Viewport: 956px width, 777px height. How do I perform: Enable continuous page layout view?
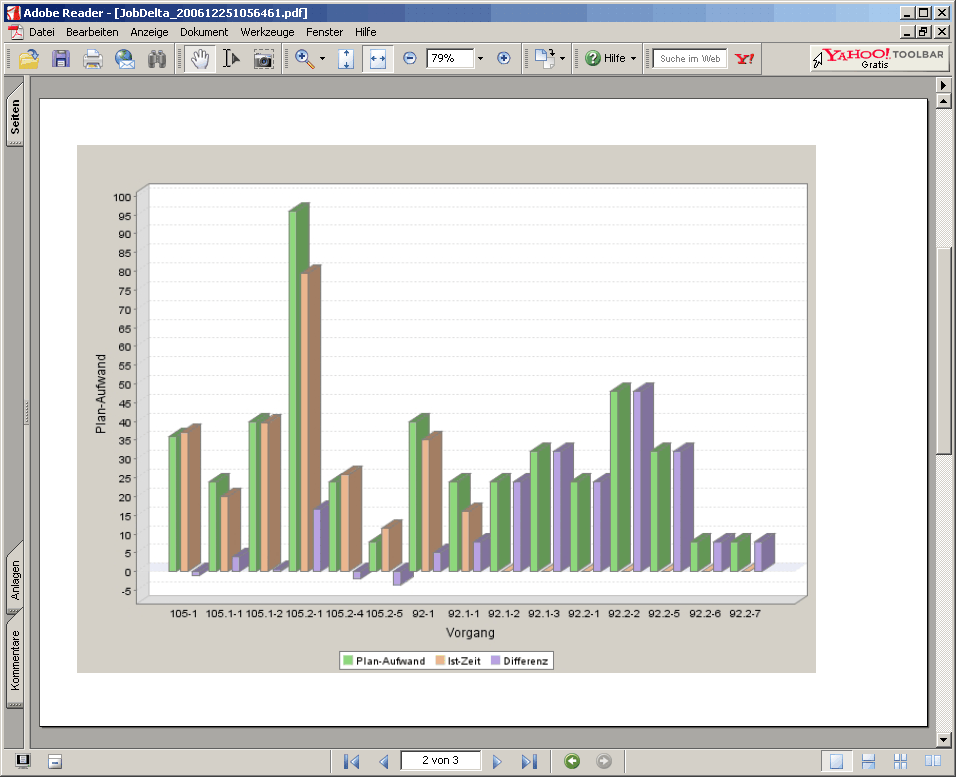[x=868, y=762]
